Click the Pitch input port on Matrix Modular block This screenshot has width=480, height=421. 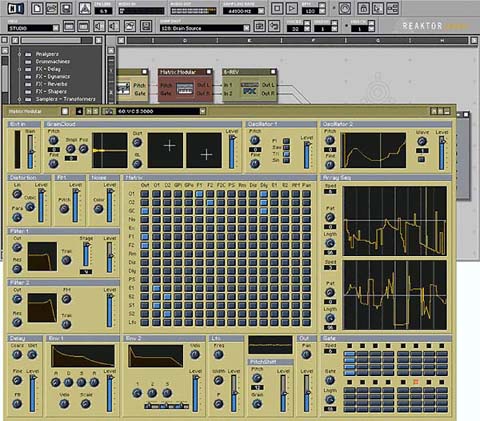coord(165,85)
